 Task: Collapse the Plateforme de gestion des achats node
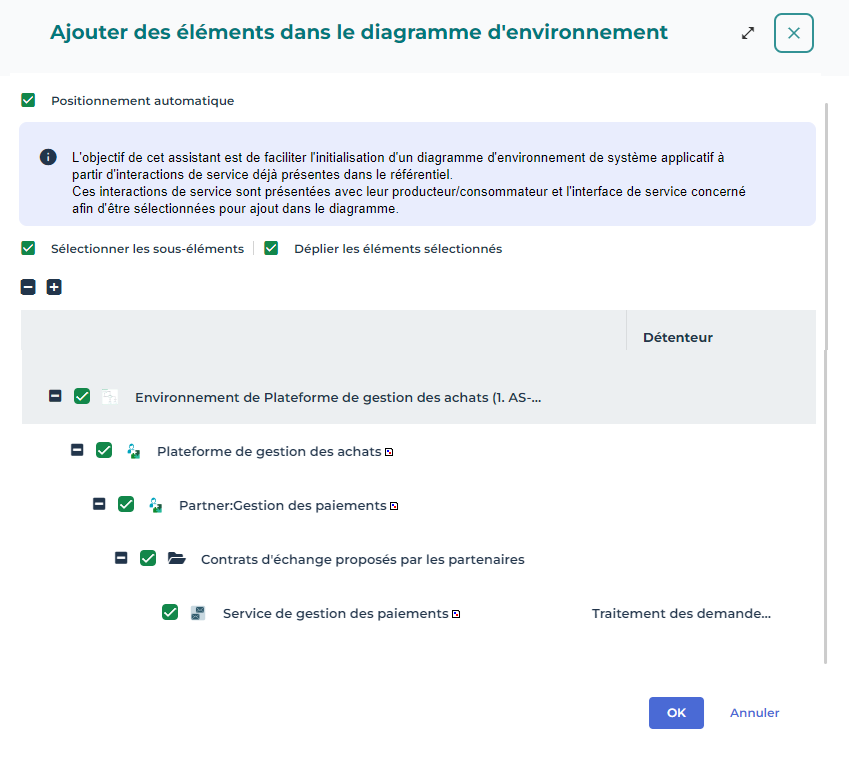point(77,450)
